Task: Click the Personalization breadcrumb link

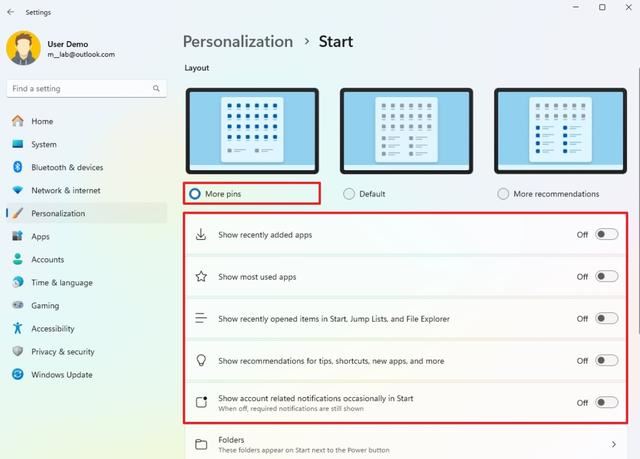Action: 237,42
